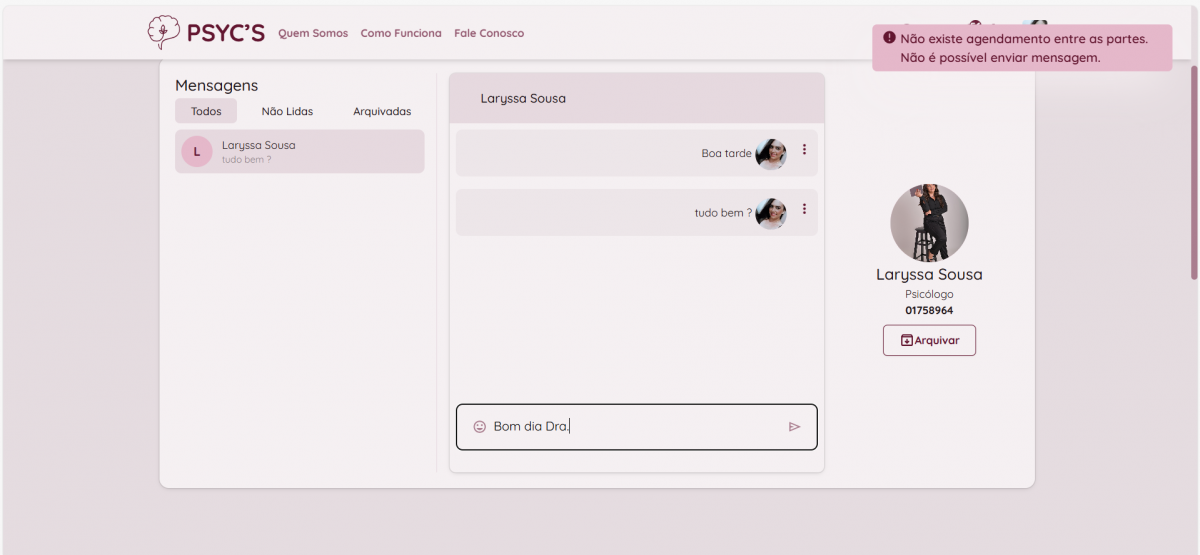1200x555 pixels.
Task: Click sender avatar beside 'Boa tarde' message
Action: (771, 154)
